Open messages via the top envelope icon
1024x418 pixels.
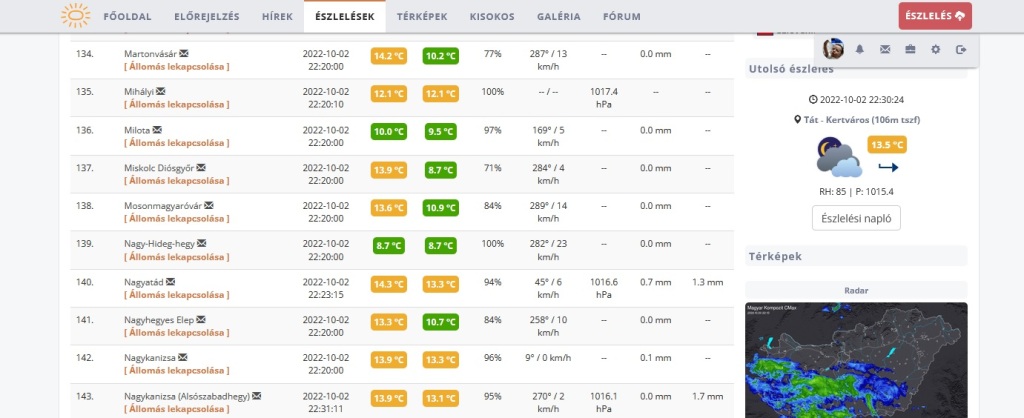tap(885, 49)
